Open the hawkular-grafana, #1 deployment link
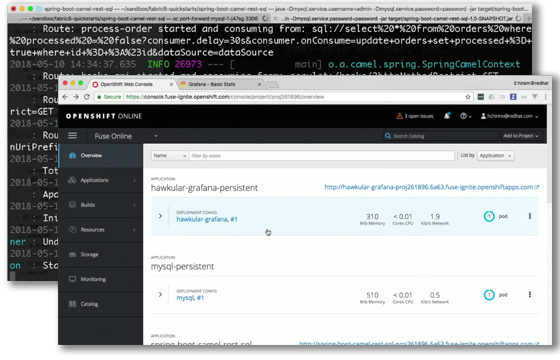The height and width of the screenshot is (360, 560). [207, 219]
